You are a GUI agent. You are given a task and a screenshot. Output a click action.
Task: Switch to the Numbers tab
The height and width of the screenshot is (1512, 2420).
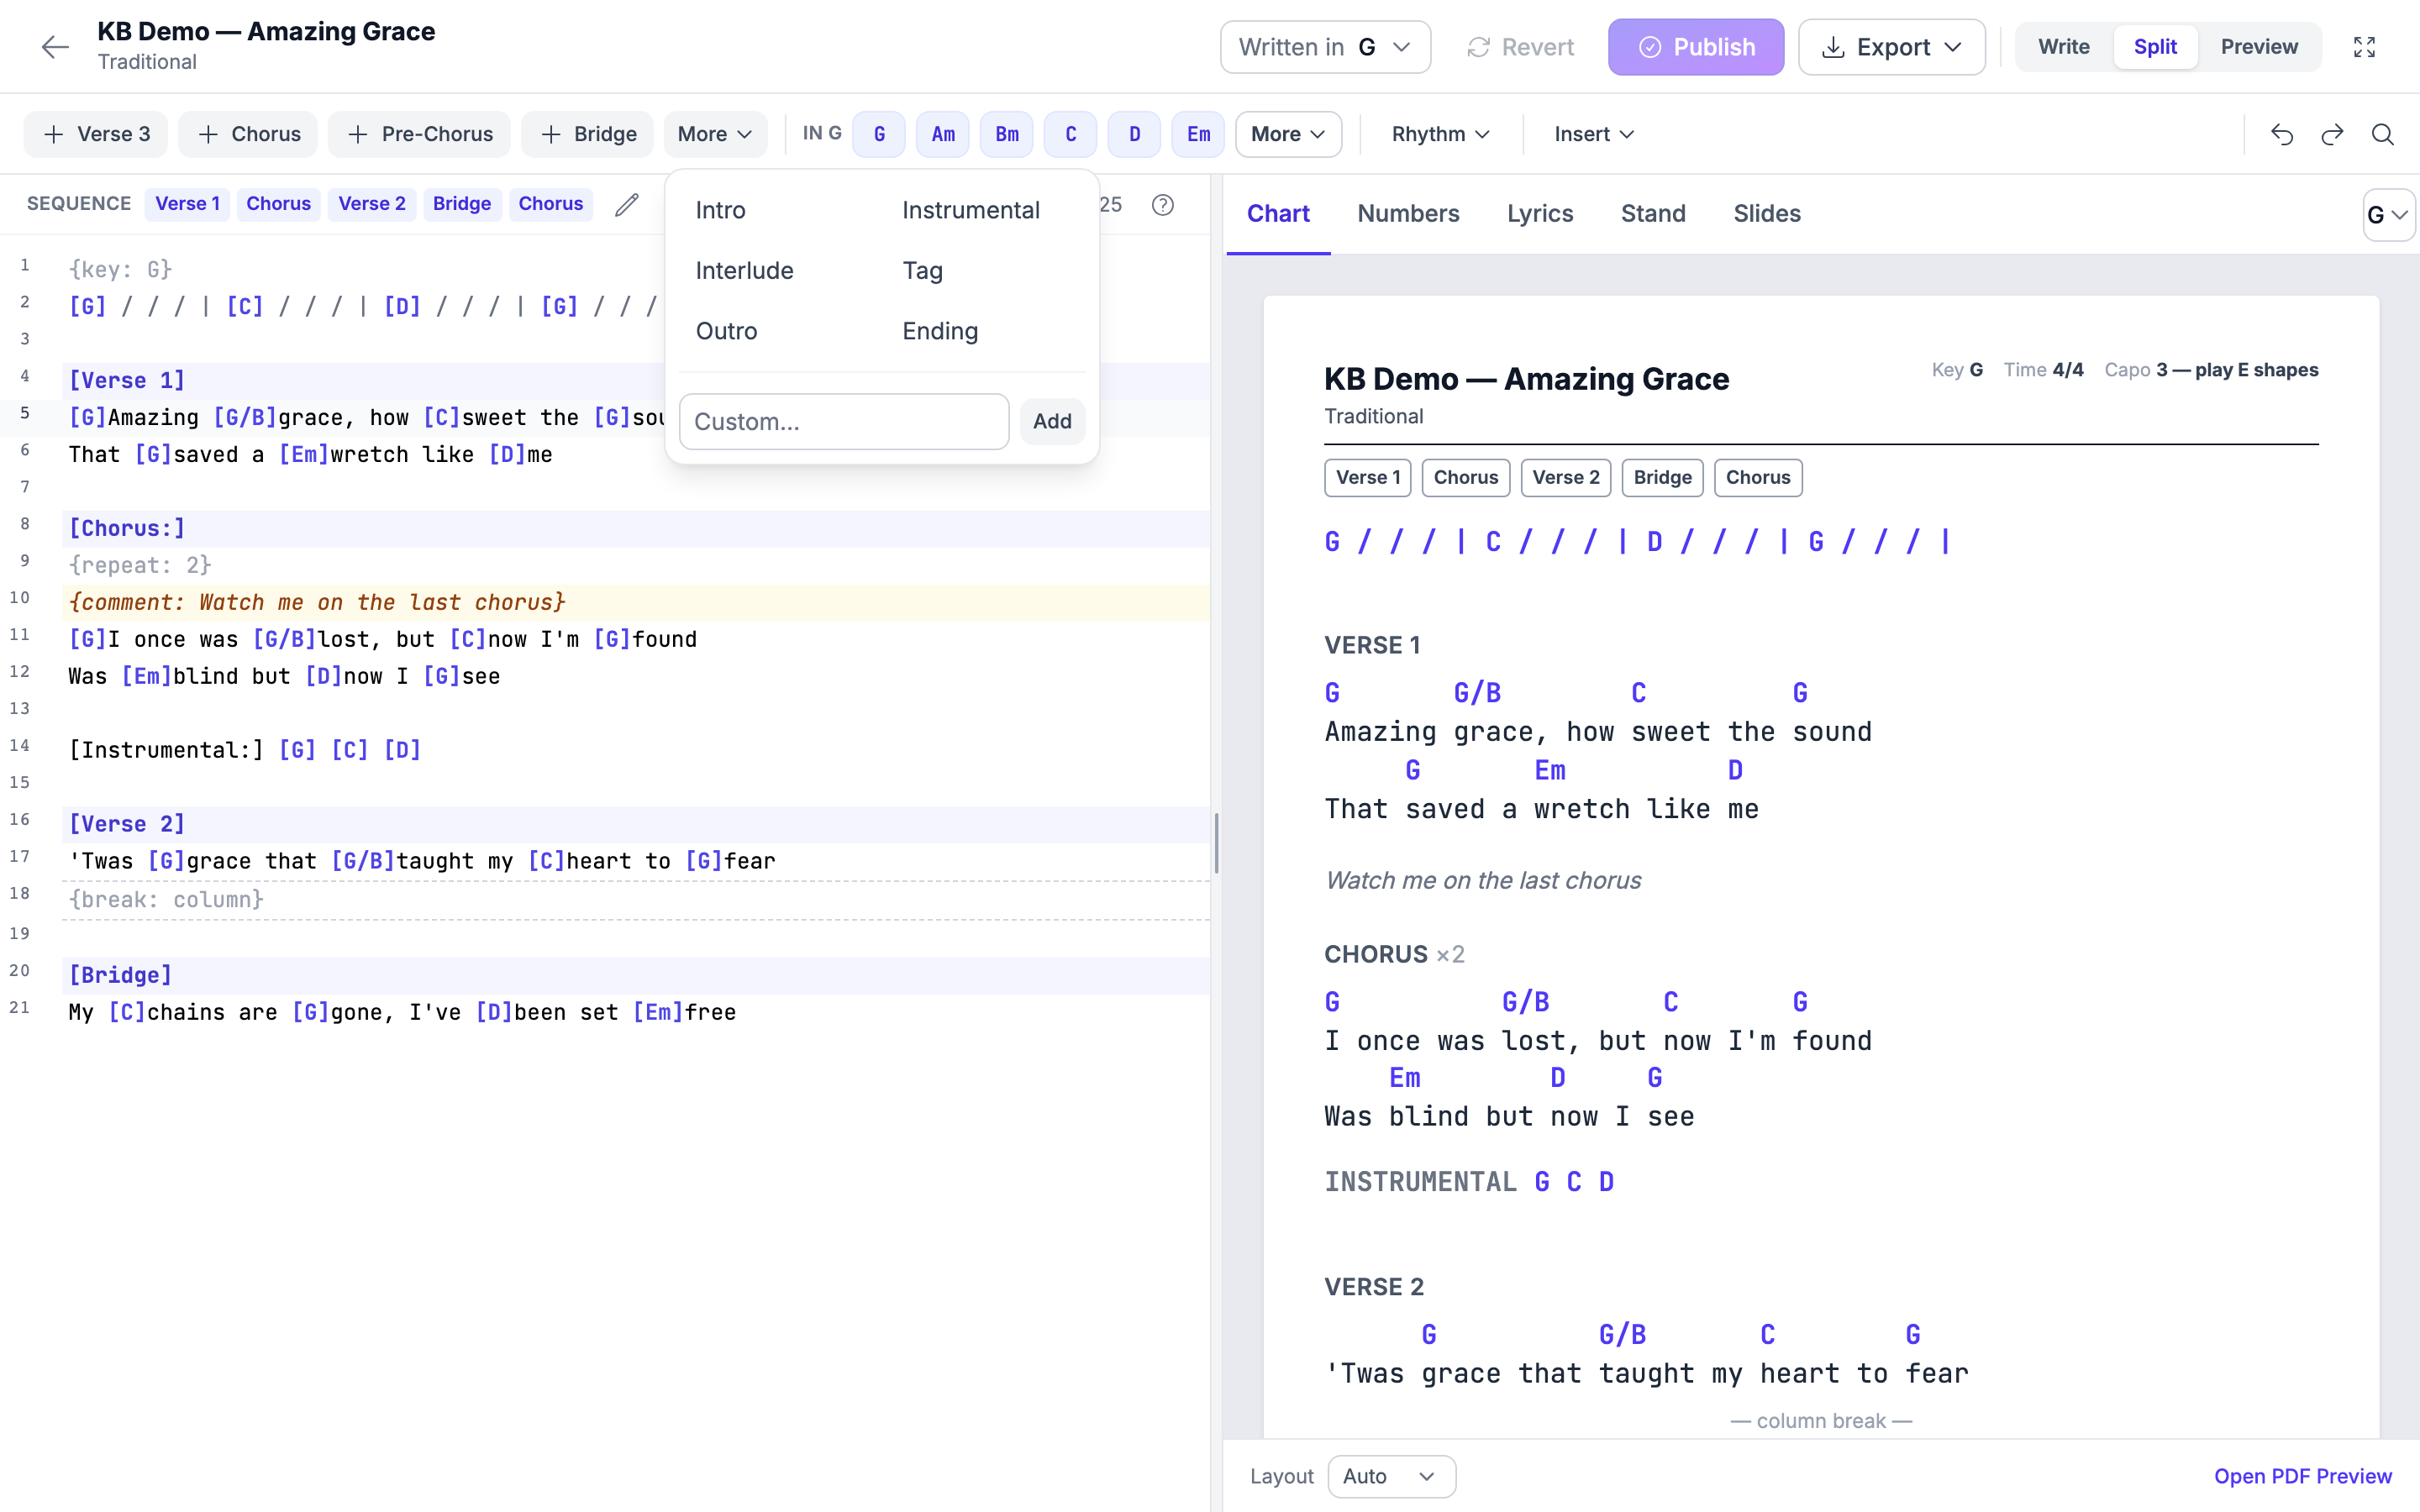[1408, 213]
